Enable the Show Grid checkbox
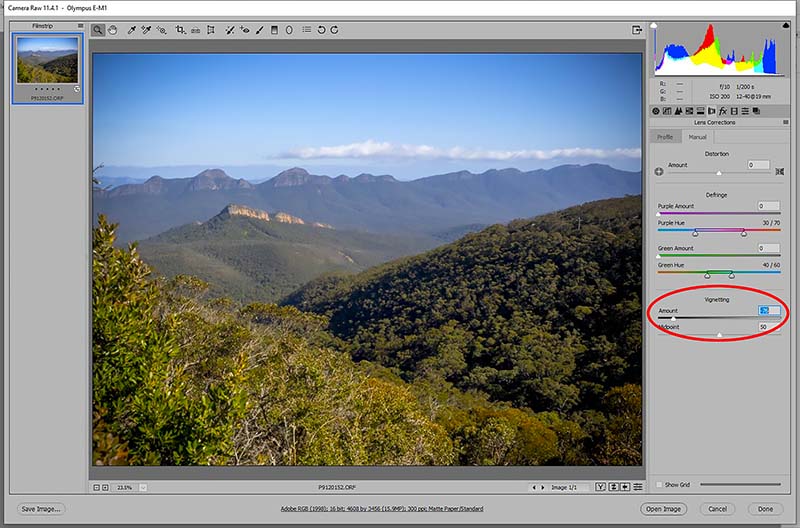Screen dimensions: 800x528 coord(659,485)
